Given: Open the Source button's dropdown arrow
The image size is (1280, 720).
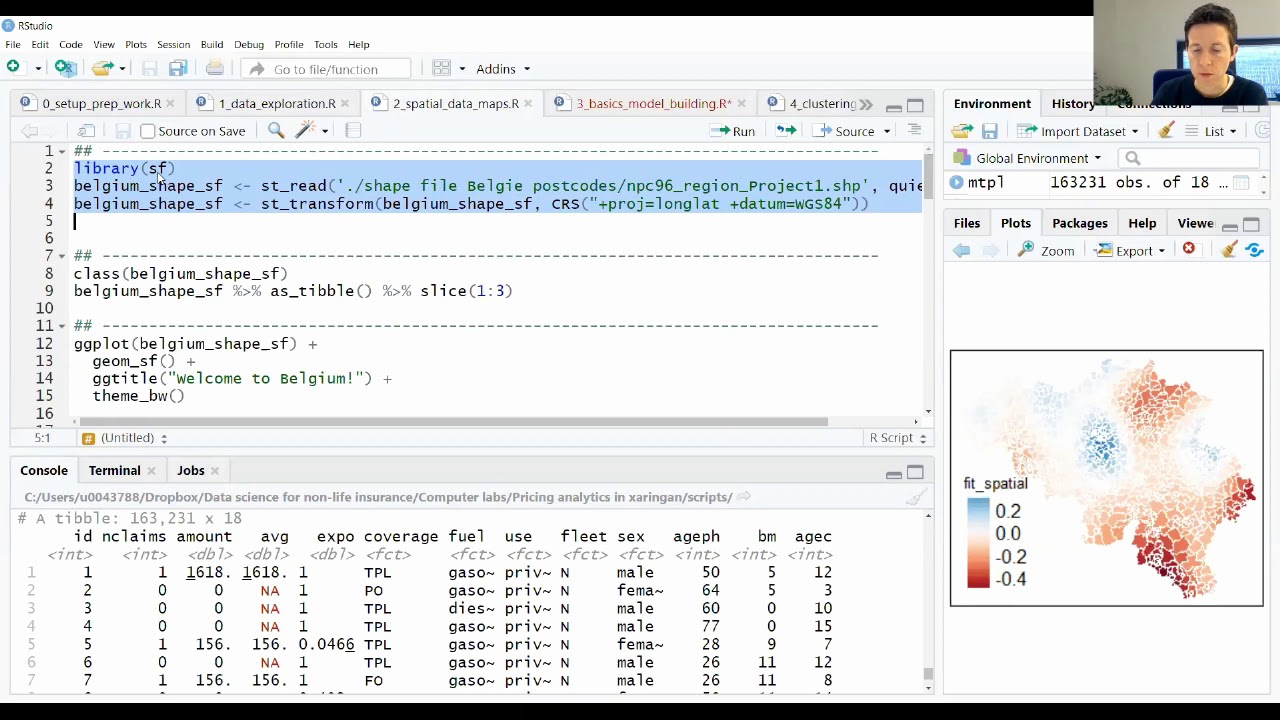Looking at the screenshot, I should tap(887, 131).
